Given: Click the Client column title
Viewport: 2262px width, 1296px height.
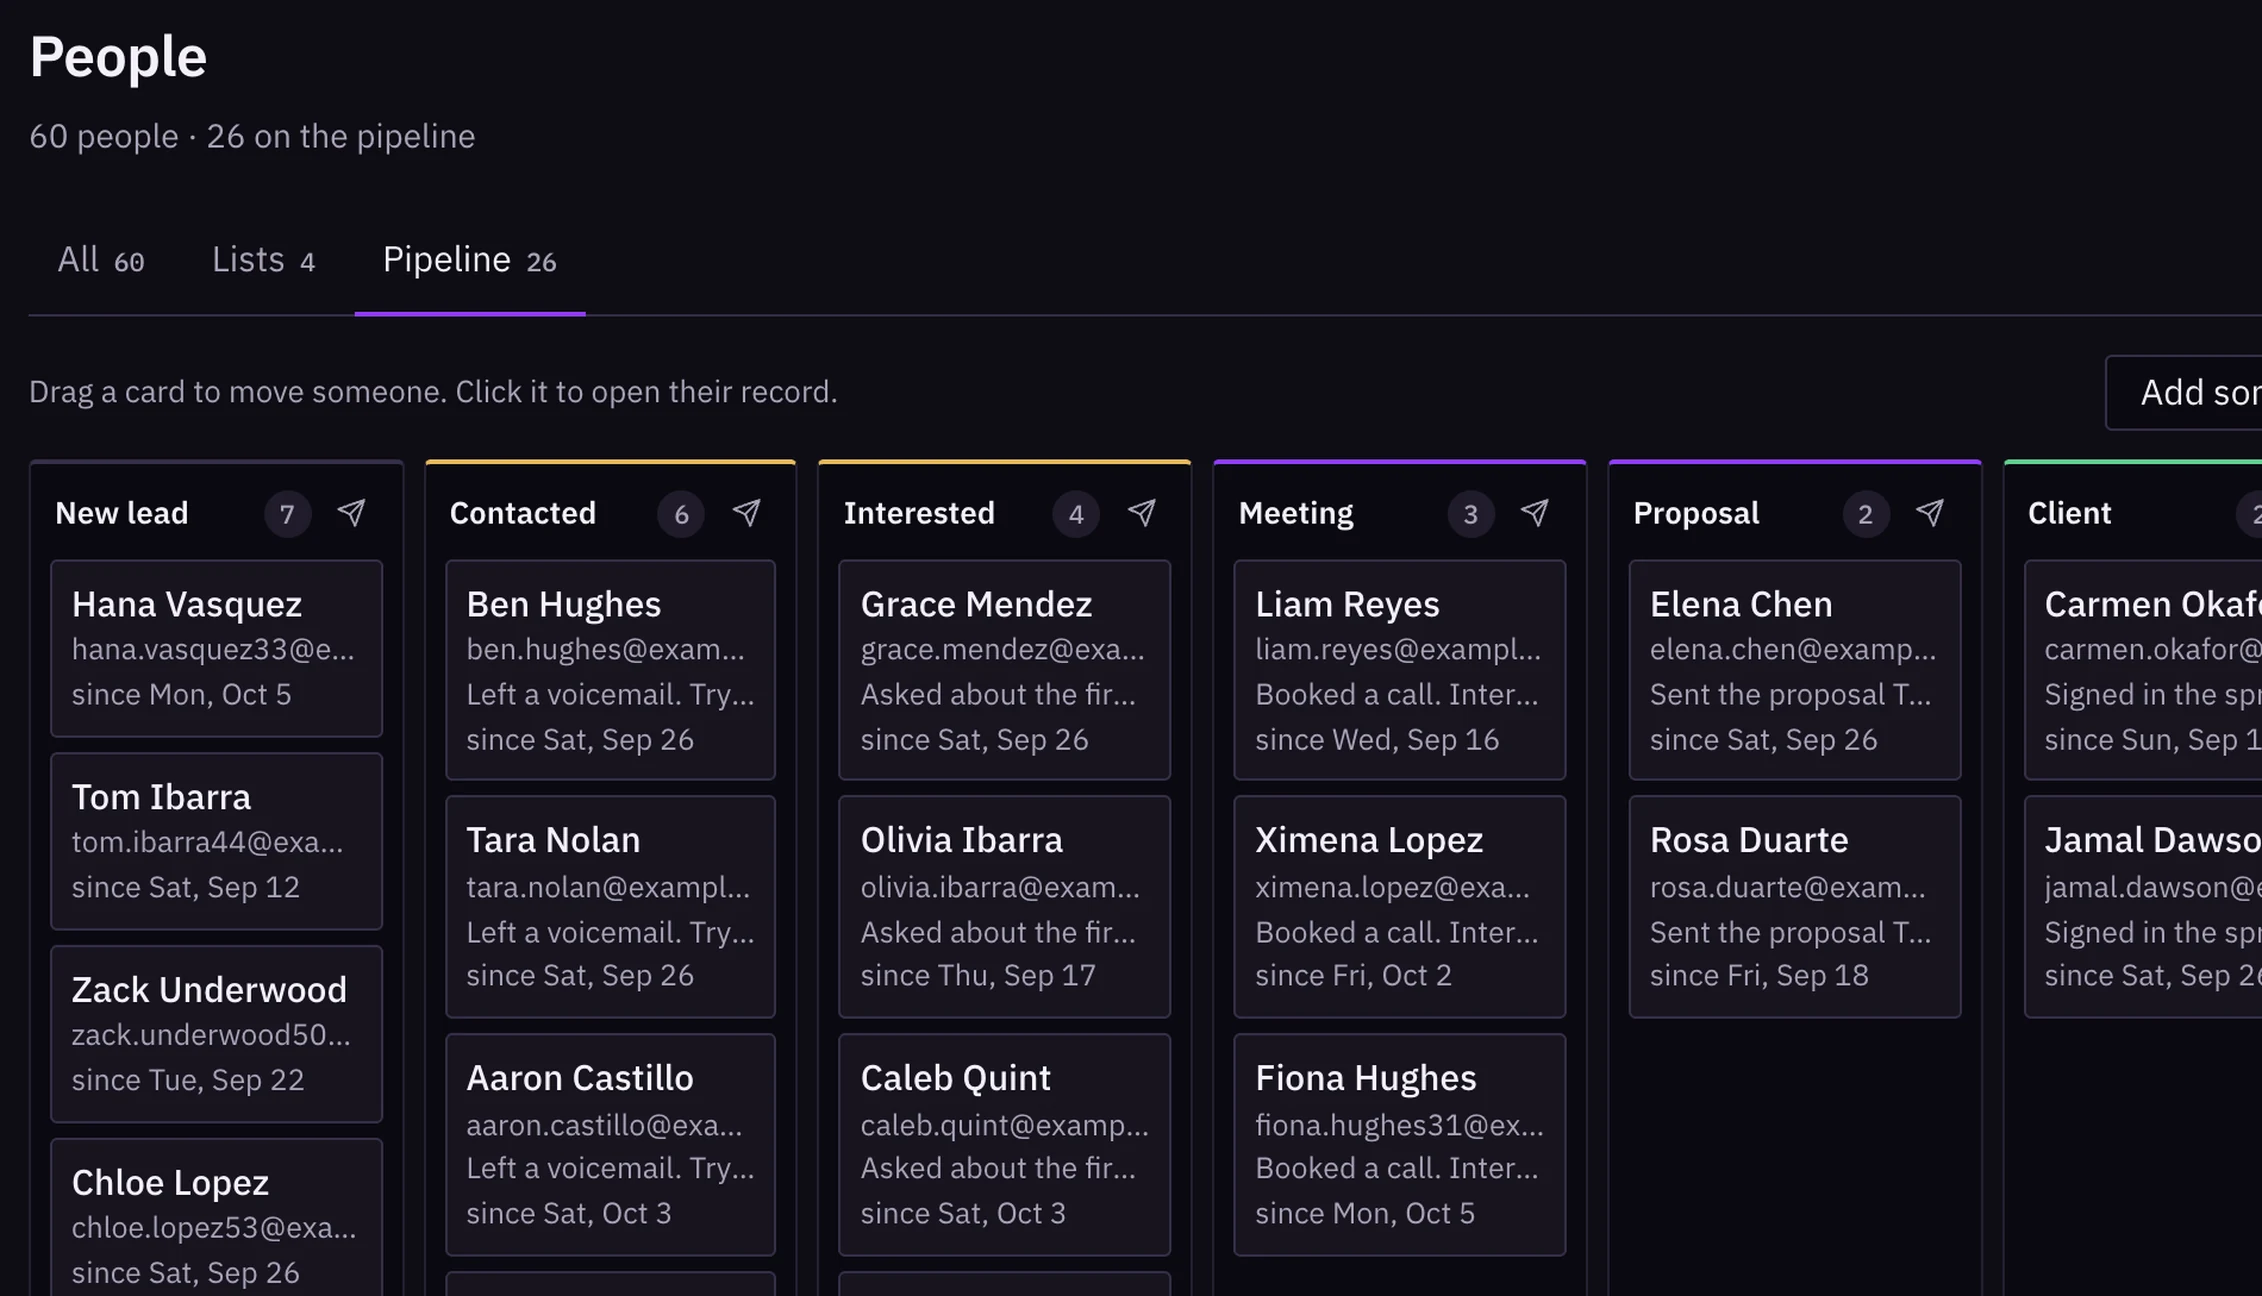Looking at the screenshot, I should point(2069,513).
